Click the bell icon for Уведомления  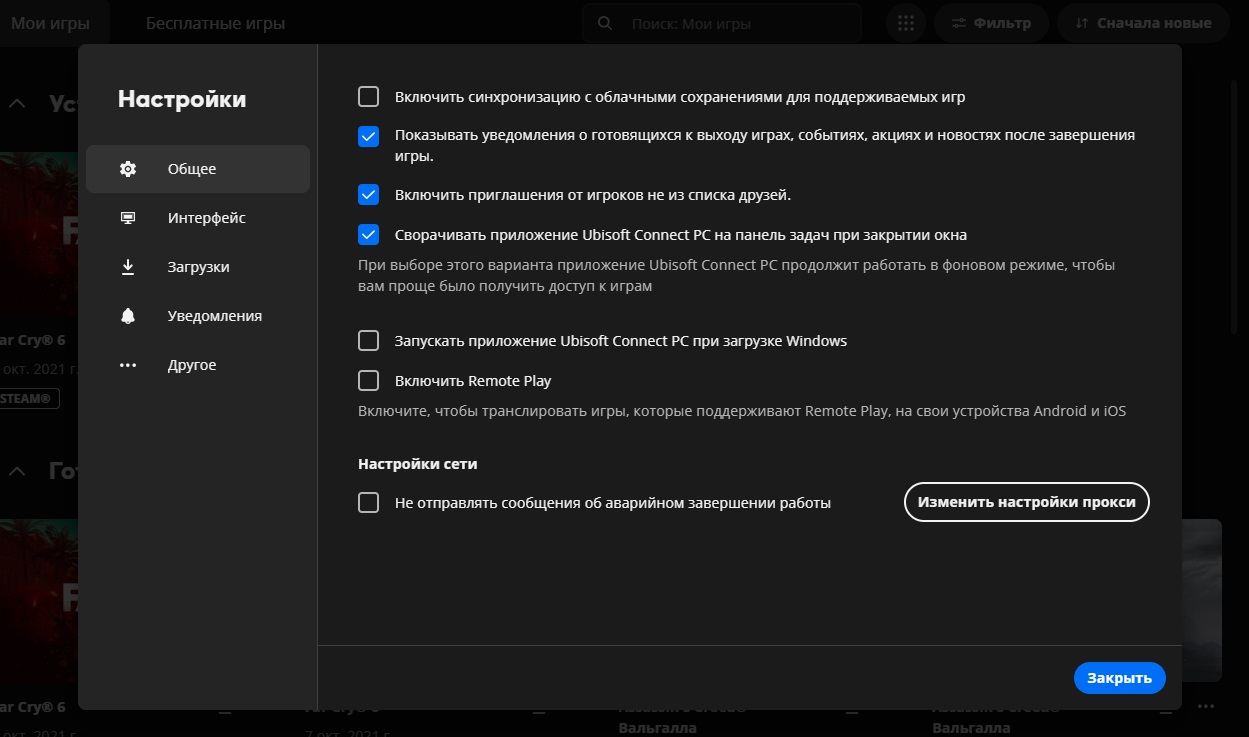(x=128, y=316)
